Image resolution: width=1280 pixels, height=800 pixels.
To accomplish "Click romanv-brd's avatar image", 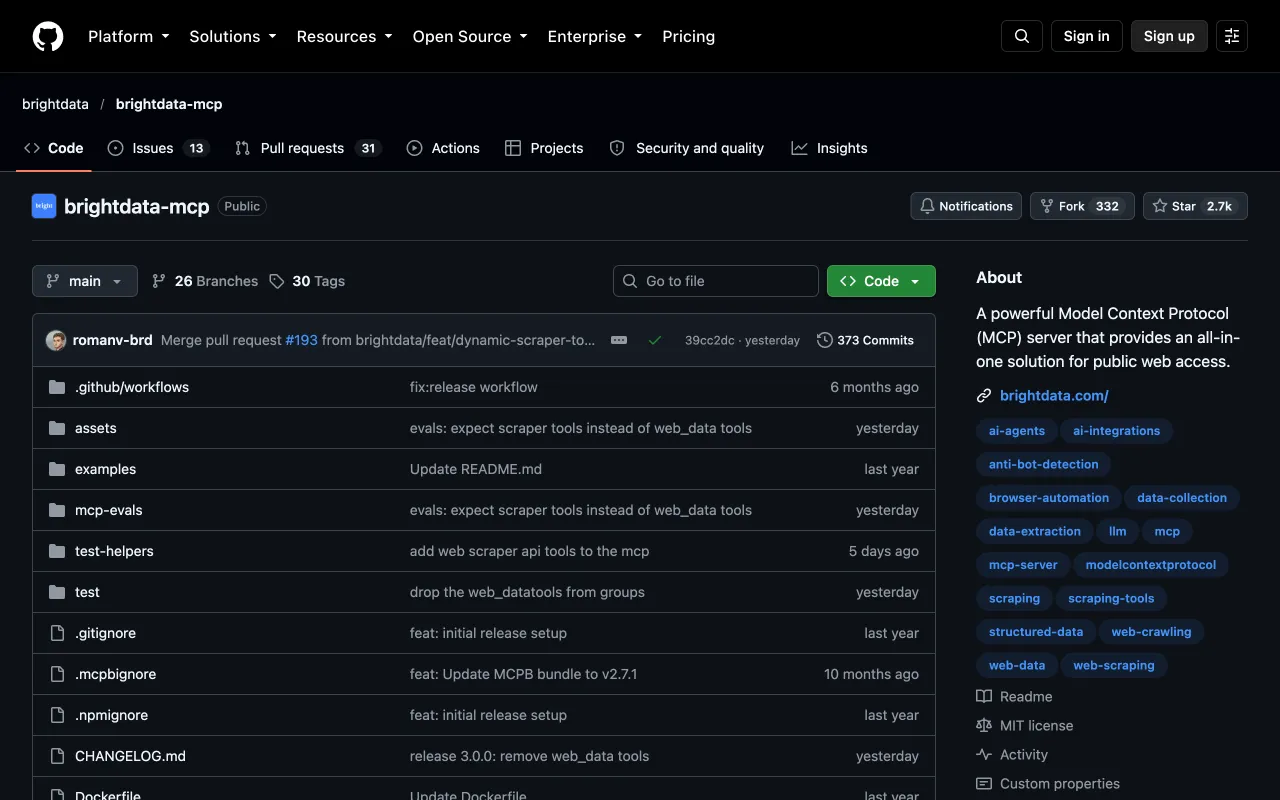I will coord(56,340).
